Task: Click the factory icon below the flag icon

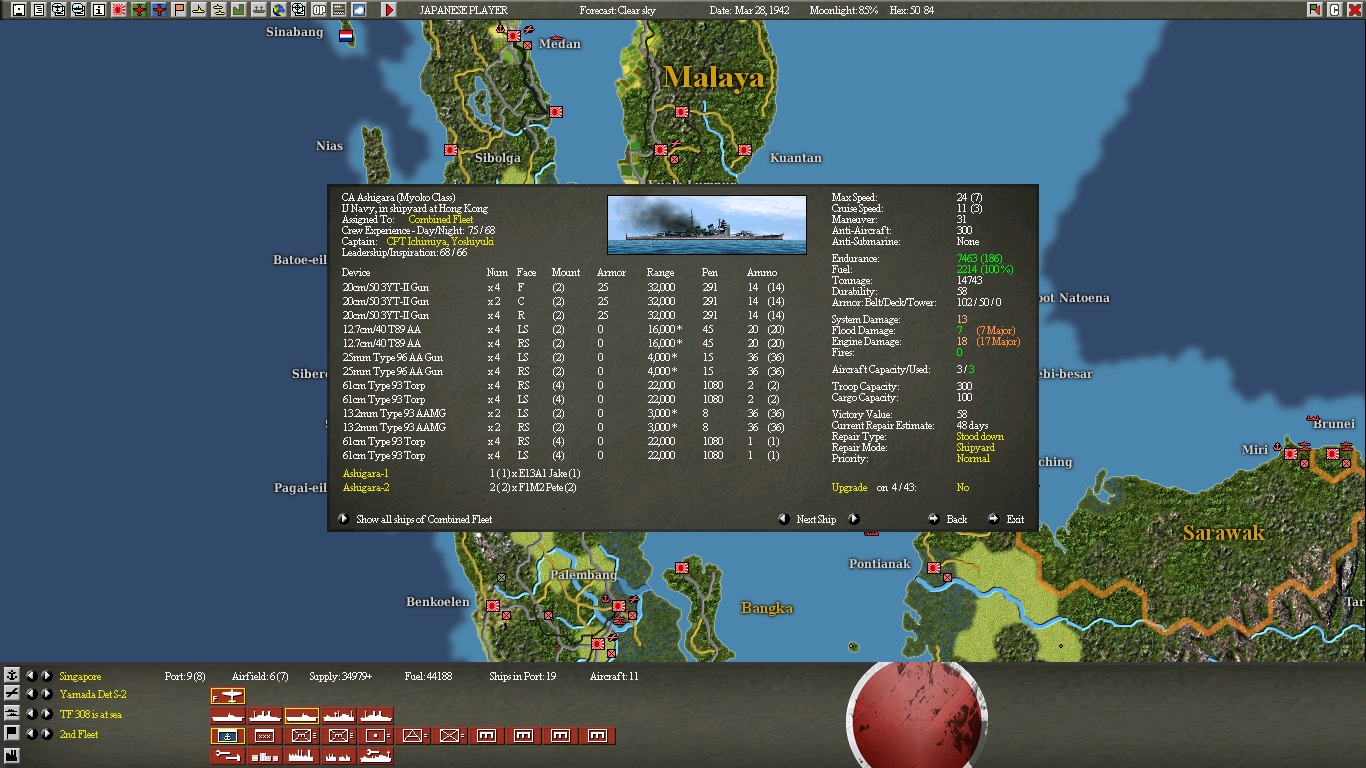Action: [12, 755]
